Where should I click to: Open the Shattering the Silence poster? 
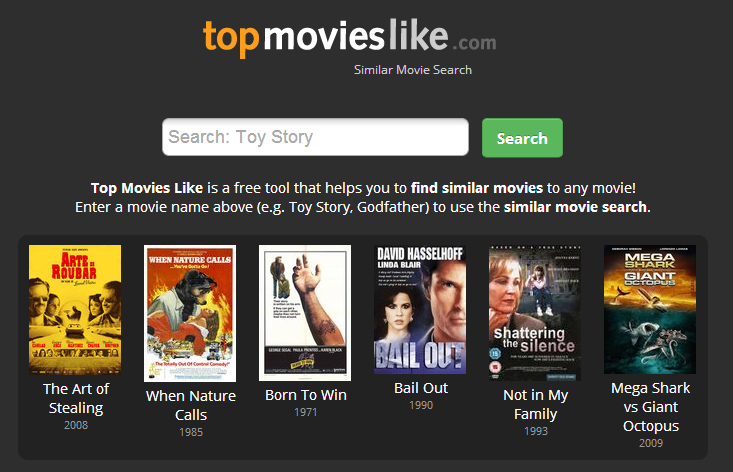[x=535, y=313]
